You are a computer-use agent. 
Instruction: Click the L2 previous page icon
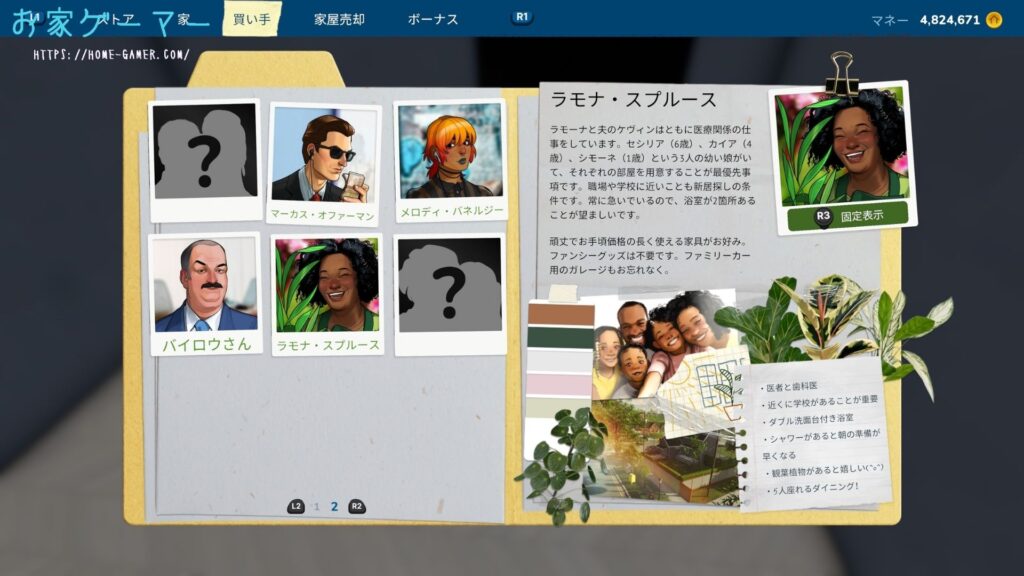(x=296, y=506)
